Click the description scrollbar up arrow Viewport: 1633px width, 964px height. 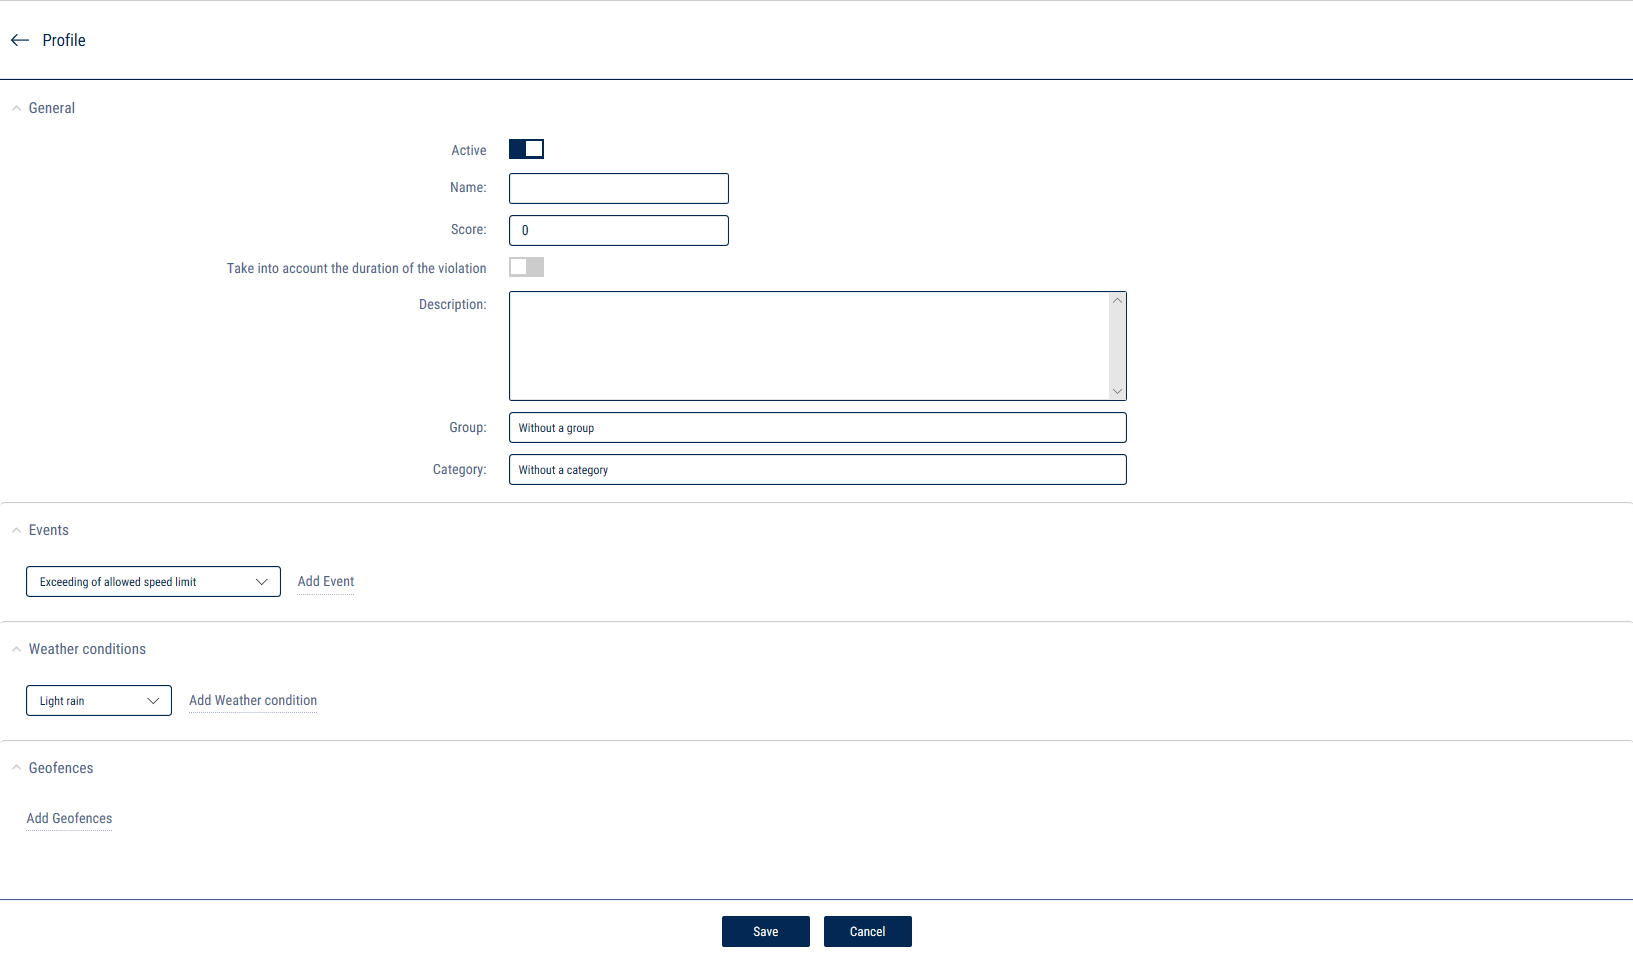click(1117, 301)
